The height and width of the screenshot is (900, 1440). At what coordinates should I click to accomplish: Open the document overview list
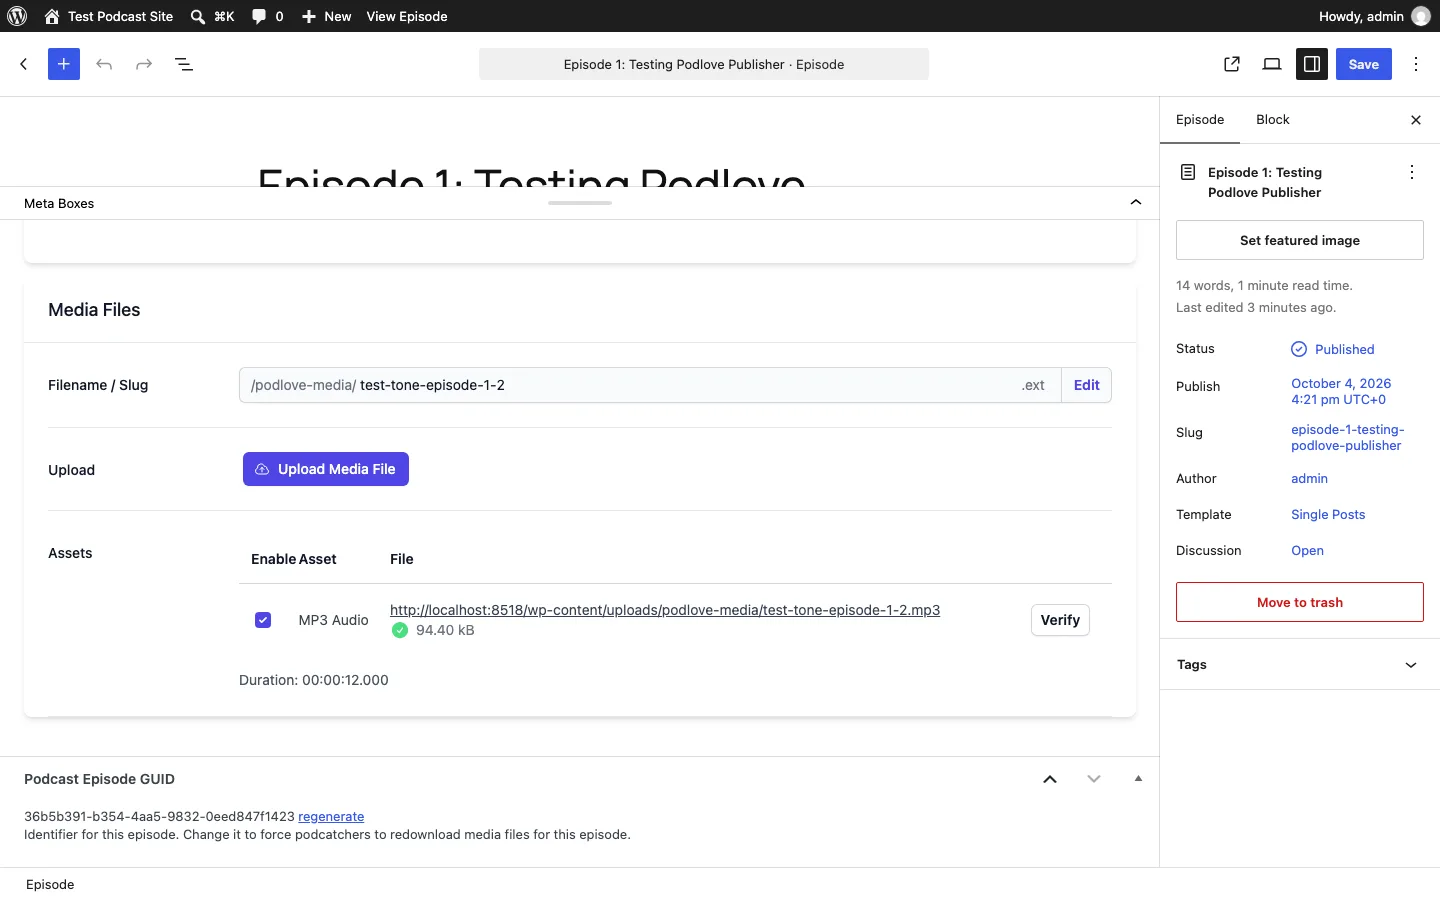184,64
